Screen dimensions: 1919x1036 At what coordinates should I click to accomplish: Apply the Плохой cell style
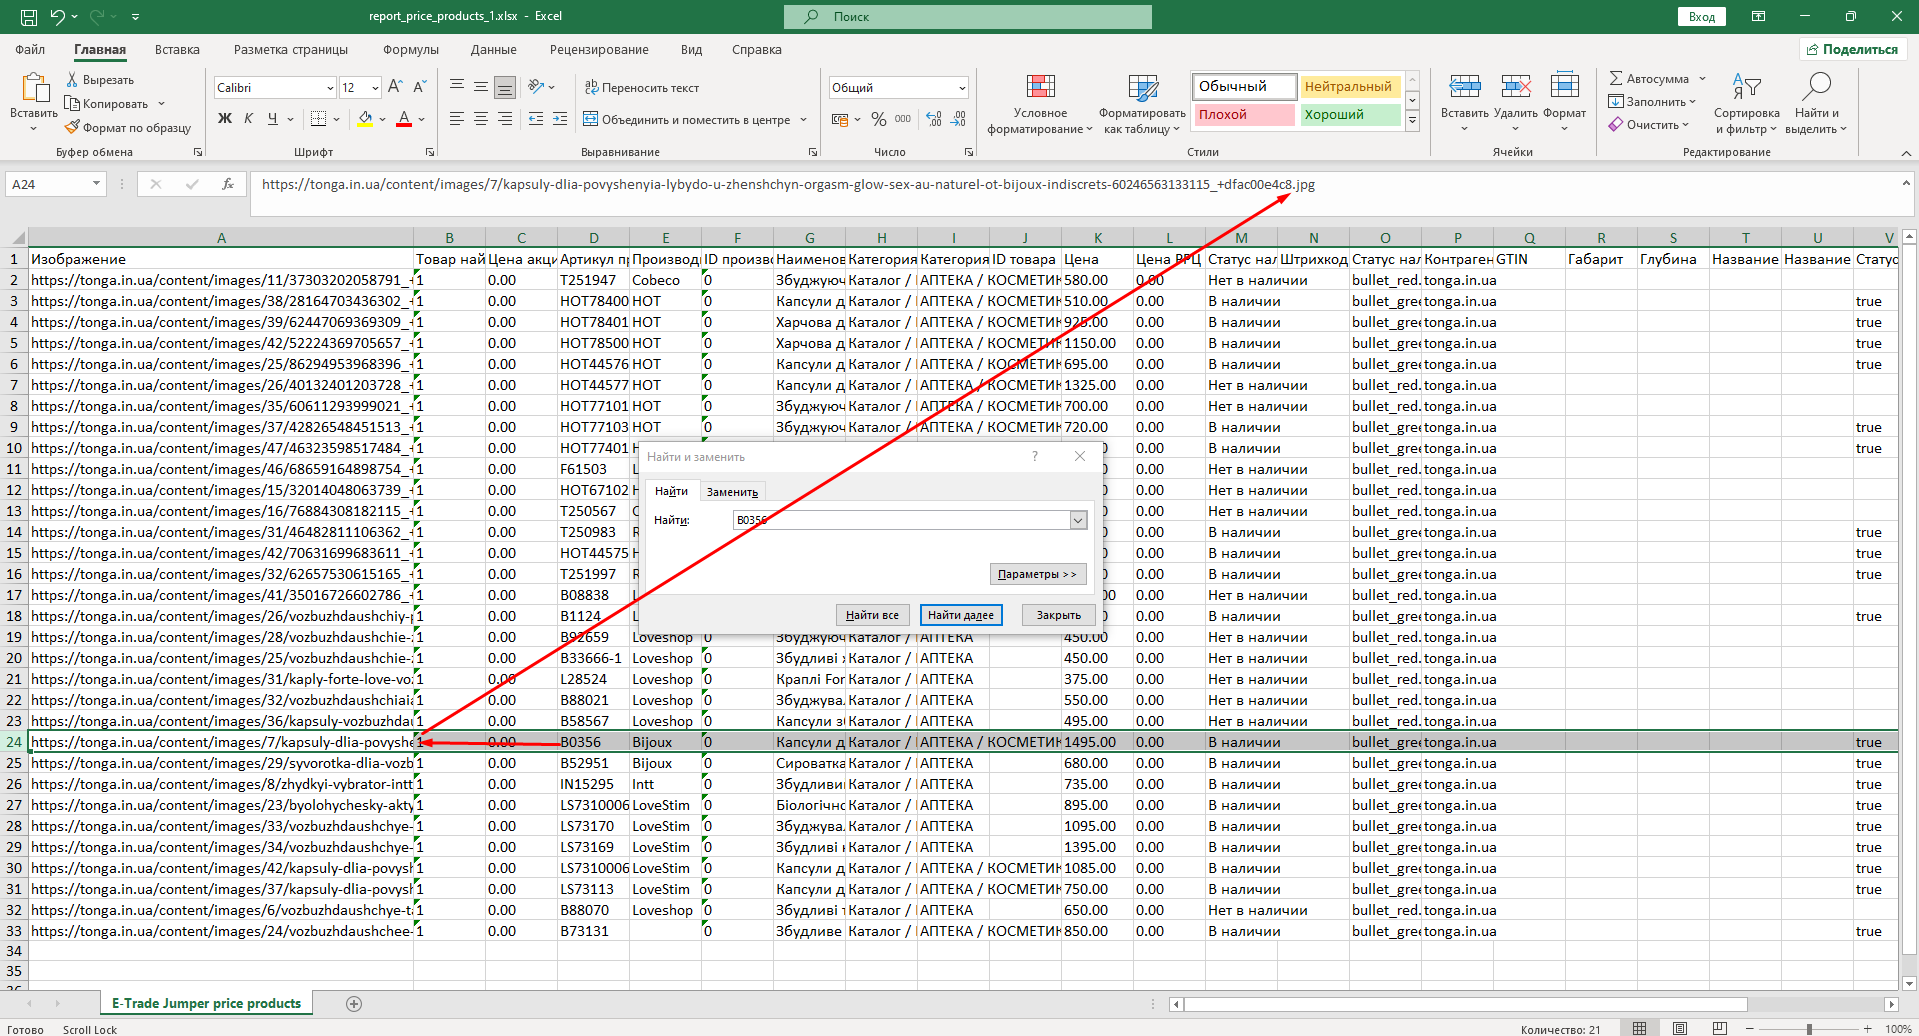(x=1243, y=115)
